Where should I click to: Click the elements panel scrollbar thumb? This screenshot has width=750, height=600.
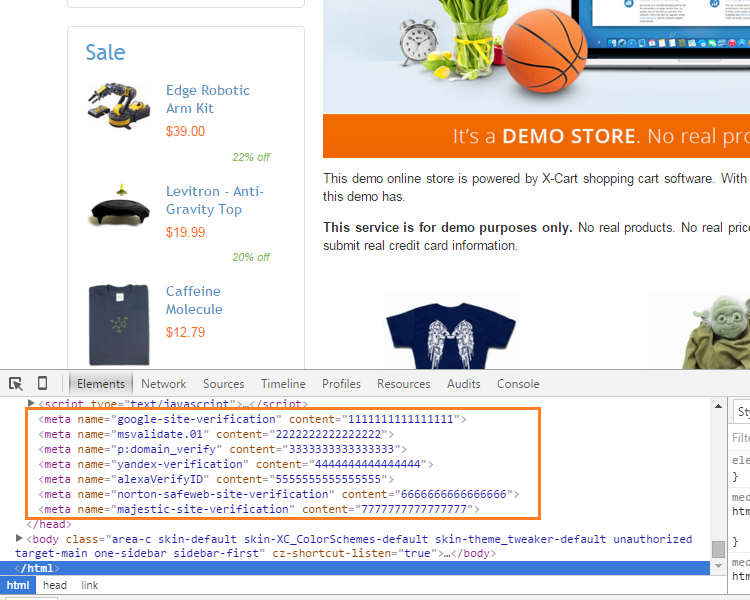(718, 549)
